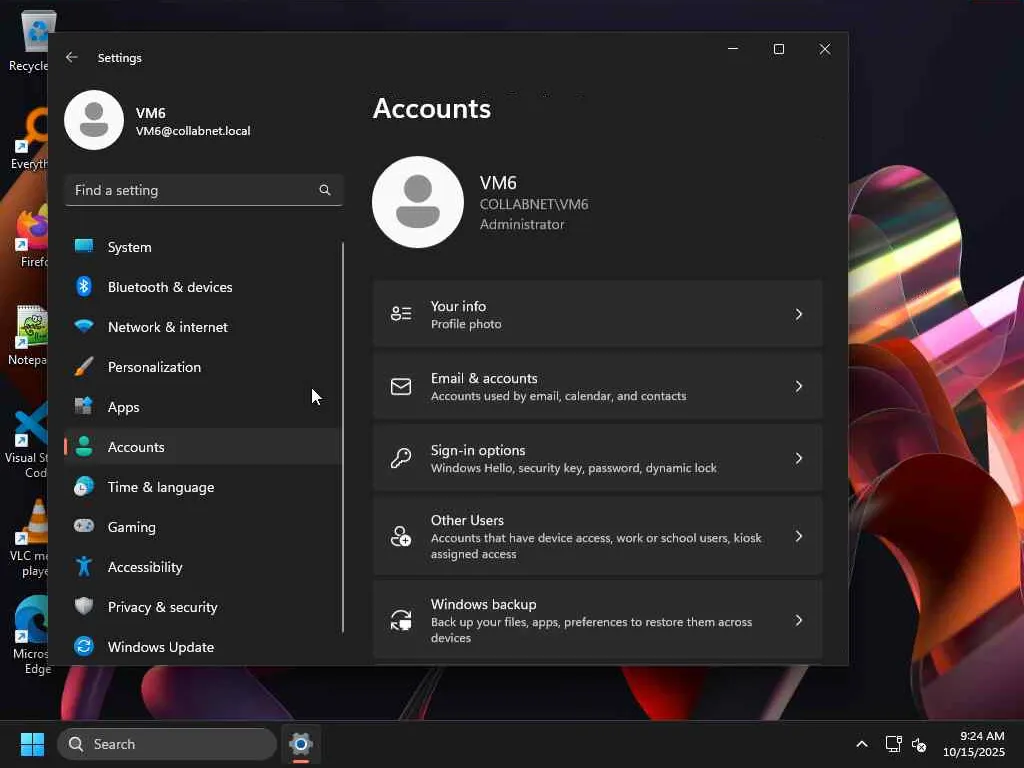Click the key icon for Sign-in options
The width and height of the screenshot is (1024, 768).
401,458
